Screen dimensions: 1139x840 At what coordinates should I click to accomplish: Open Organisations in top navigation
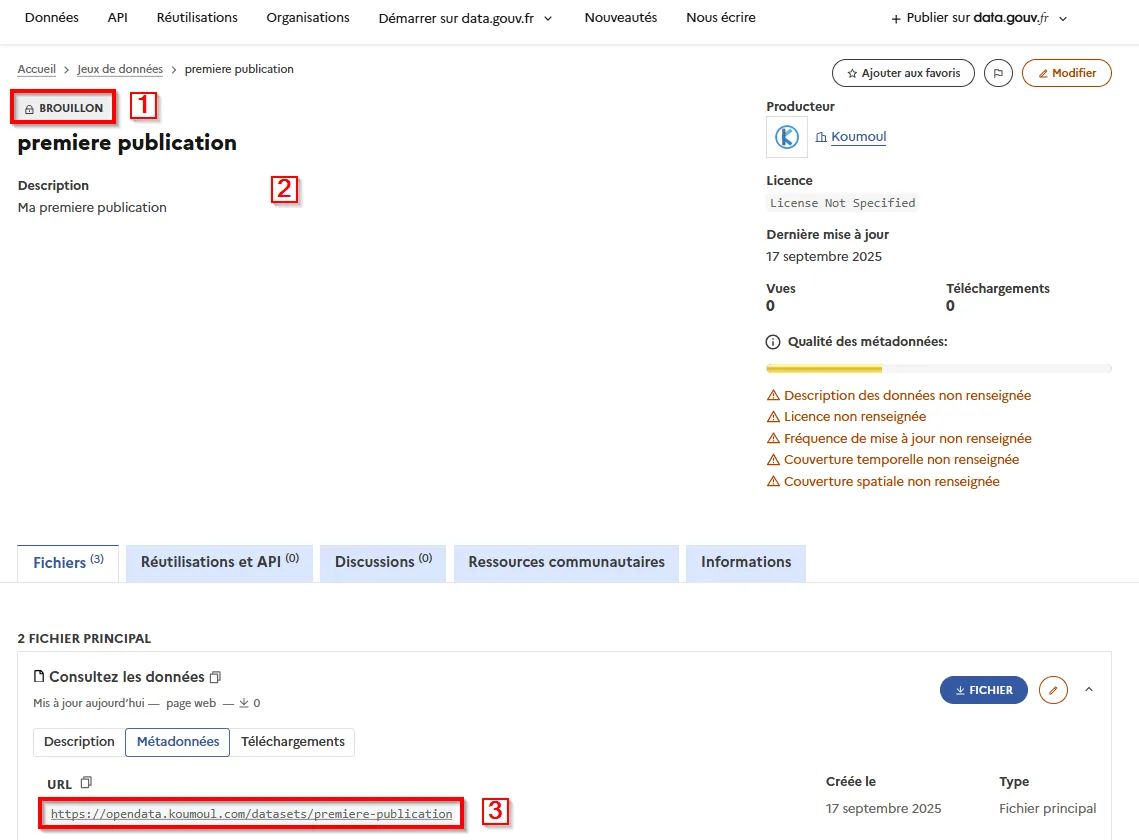(308, 17)
